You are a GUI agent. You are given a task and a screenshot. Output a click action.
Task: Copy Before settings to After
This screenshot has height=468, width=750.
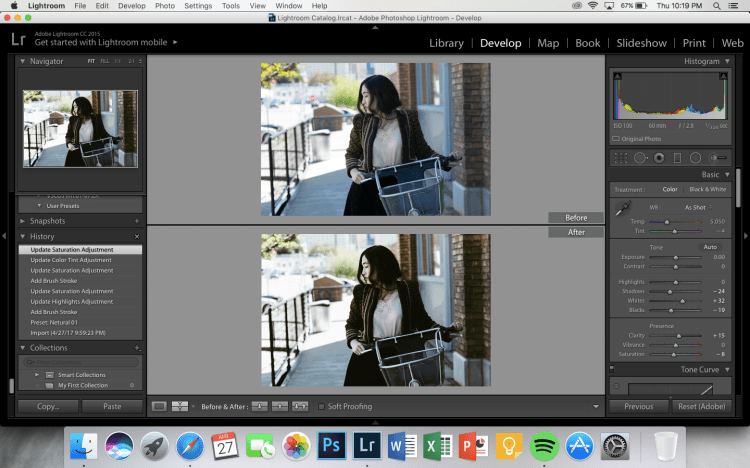tap(260, 406)
